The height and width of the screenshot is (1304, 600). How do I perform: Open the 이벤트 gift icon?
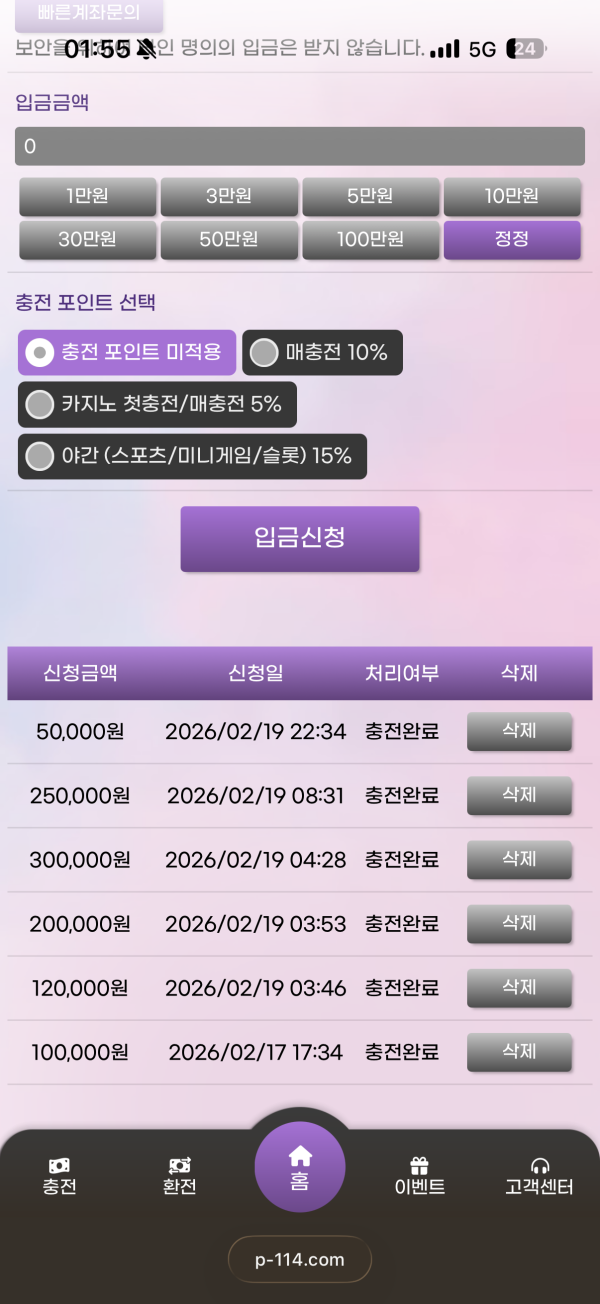pyautogui.click(x=419, y=1166)
